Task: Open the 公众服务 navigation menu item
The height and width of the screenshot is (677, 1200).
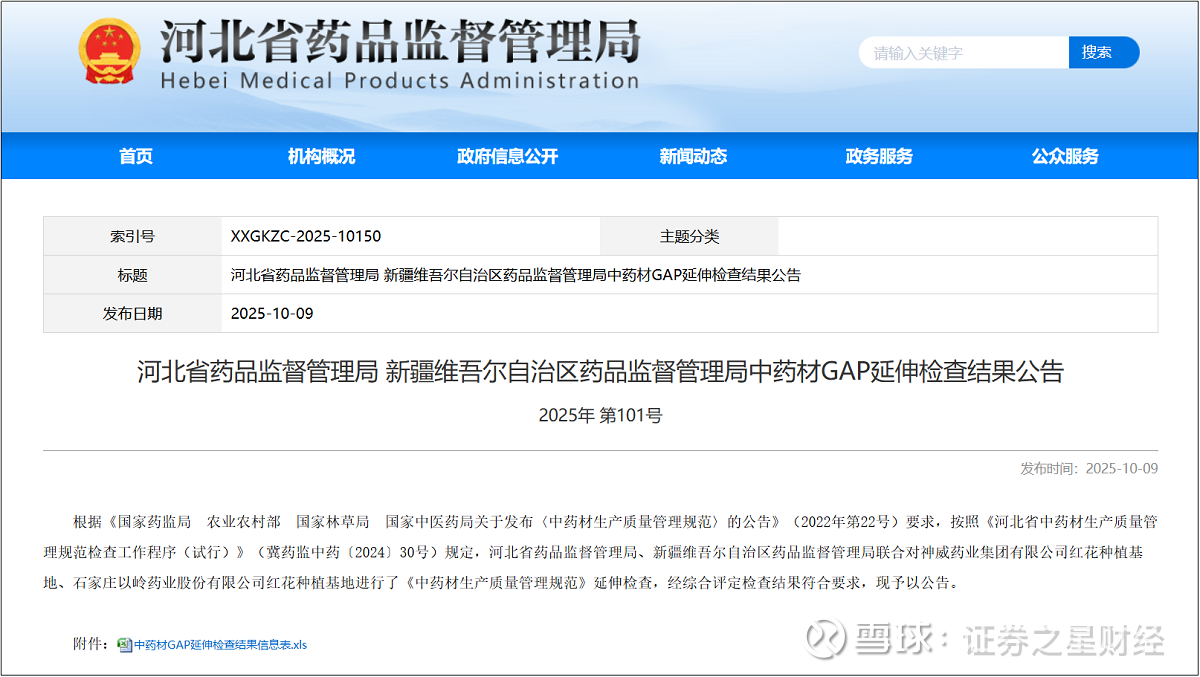Action: (x=1065, y=156)
